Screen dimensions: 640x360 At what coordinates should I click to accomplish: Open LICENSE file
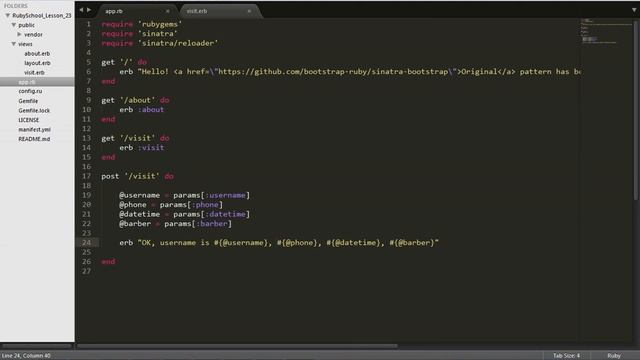29,120
